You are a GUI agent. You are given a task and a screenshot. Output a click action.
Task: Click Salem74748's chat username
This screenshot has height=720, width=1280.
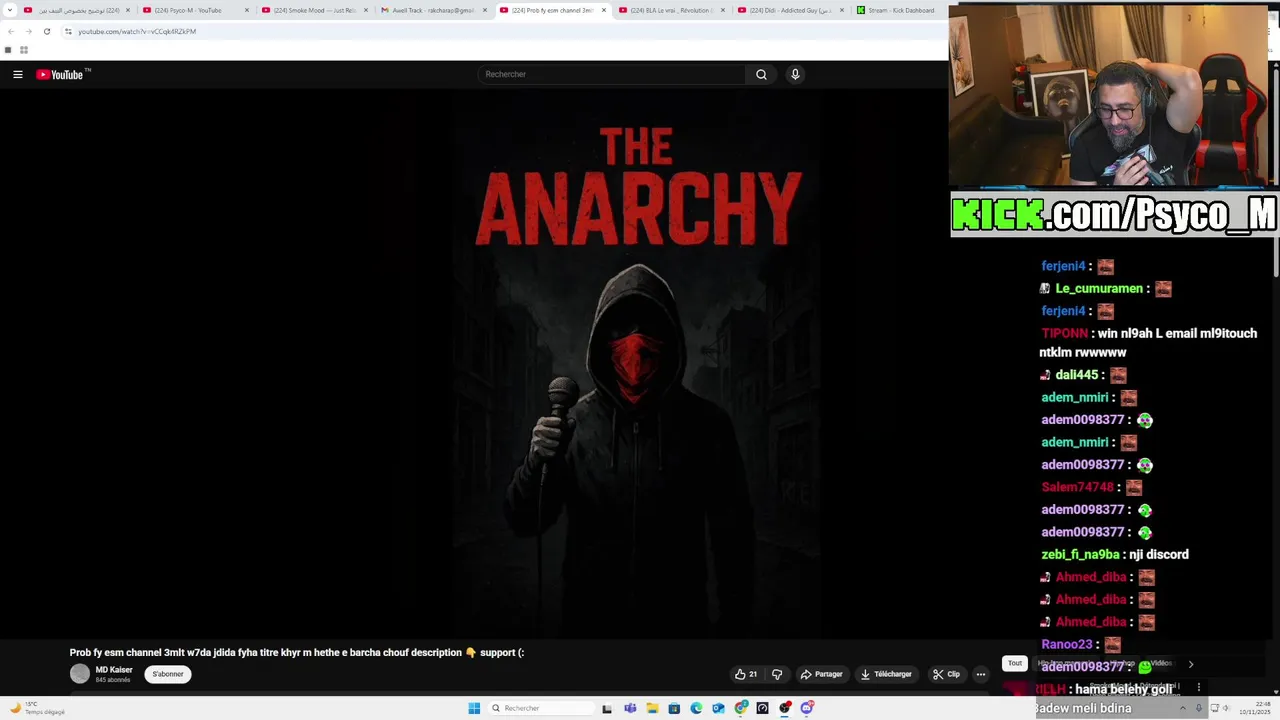click(1077, 487)
